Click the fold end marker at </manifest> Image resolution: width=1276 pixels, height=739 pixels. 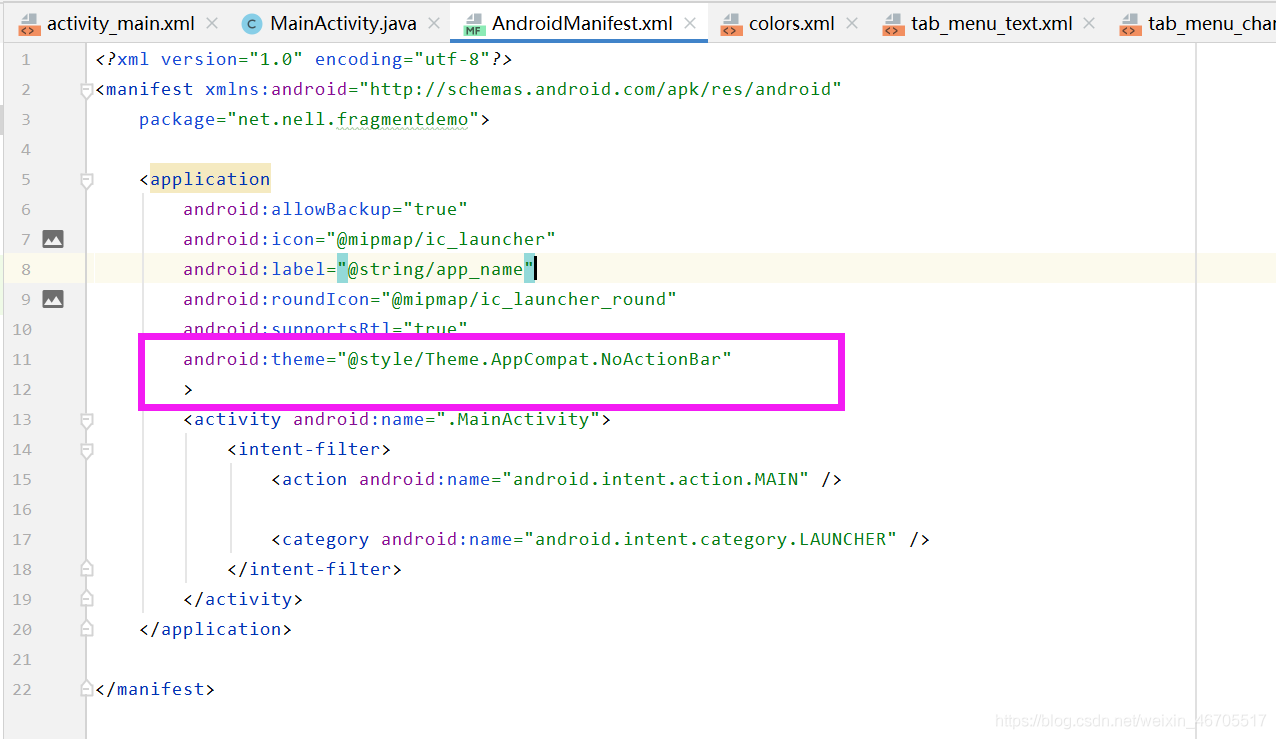[87, 689]
